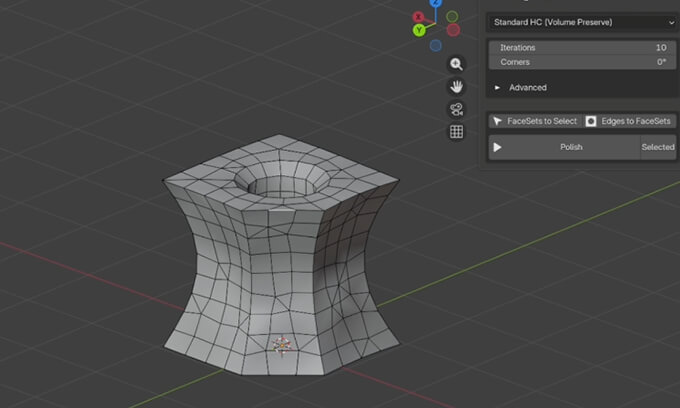Switch perspective/orthographic with grid icon
The height and width of the screenshot is (408, 680).
(456, 132)
